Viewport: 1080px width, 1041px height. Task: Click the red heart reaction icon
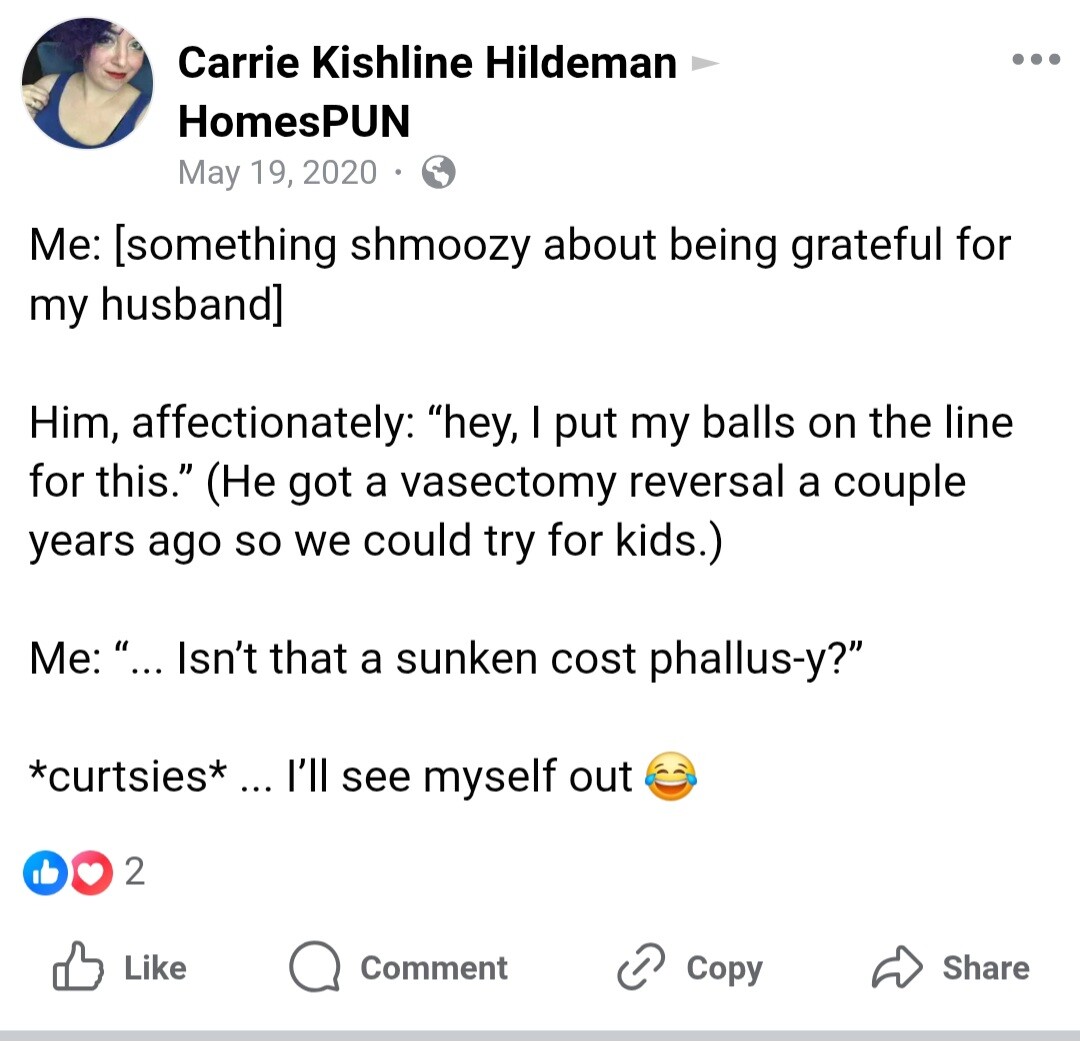[x=92, y=873]
